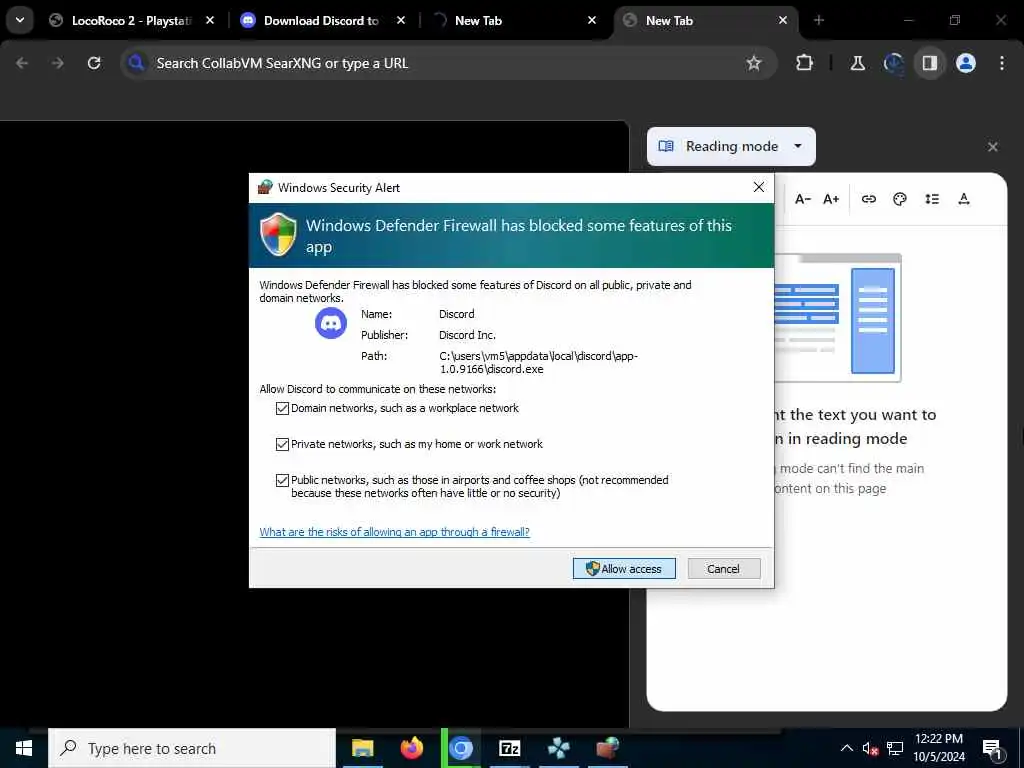Reload the current page
The width and height of the screenshot is (1024, 768).
click(94, 63)
